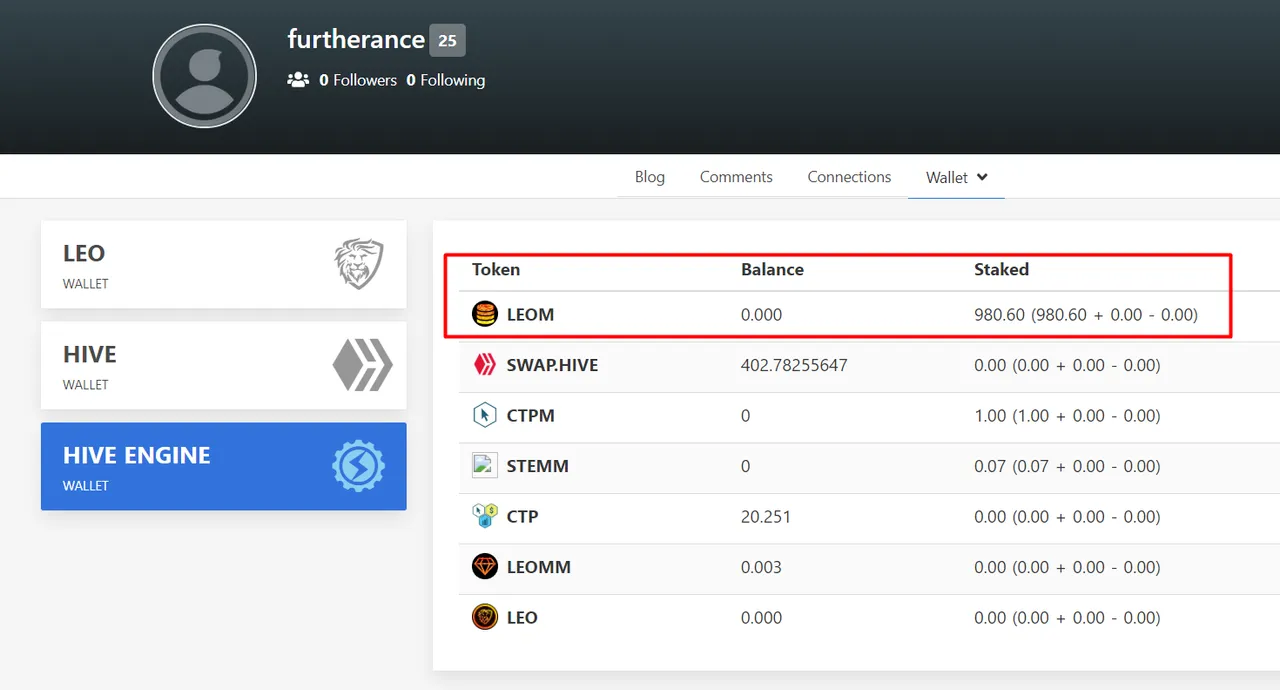Click the SWAP.HIVE balance 402.78255647
This screenshot has width=1280, height=690.
[x=794, y=365]
